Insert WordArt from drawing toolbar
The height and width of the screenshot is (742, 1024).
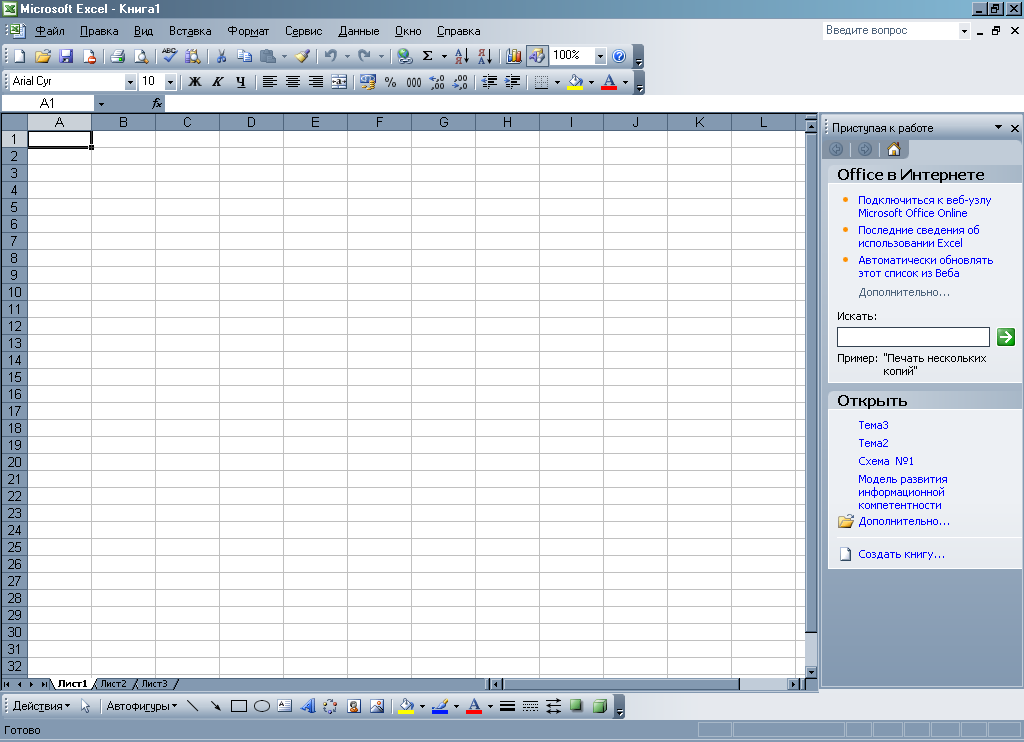point(308,706)
